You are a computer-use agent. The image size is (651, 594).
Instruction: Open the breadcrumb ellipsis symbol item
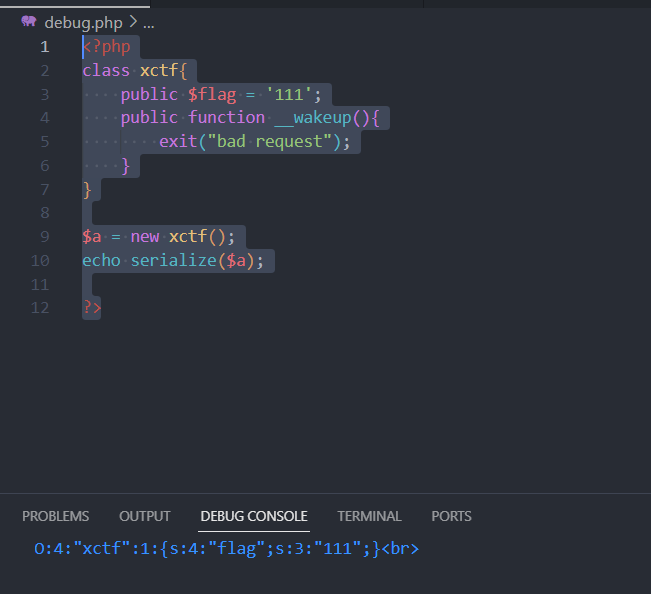(x=148, y=22)
